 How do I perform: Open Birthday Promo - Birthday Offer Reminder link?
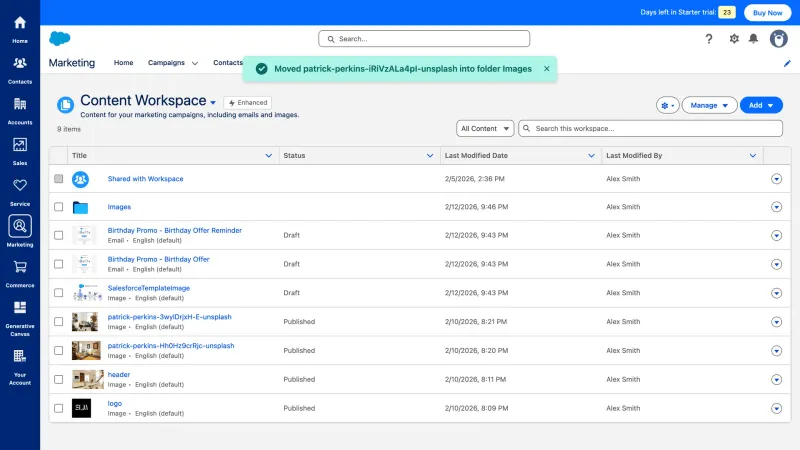[x=174, y=230]
